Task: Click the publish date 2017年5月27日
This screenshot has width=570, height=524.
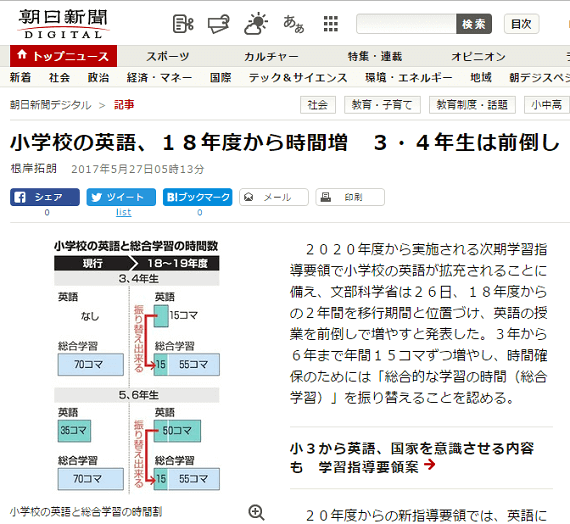Action: click(x=138, y=169)
